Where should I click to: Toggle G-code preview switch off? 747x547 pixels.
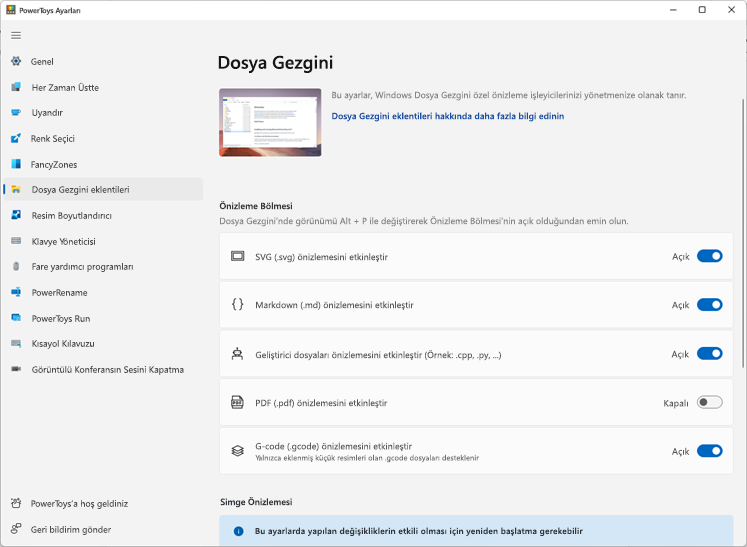click(x=709, y=451)
